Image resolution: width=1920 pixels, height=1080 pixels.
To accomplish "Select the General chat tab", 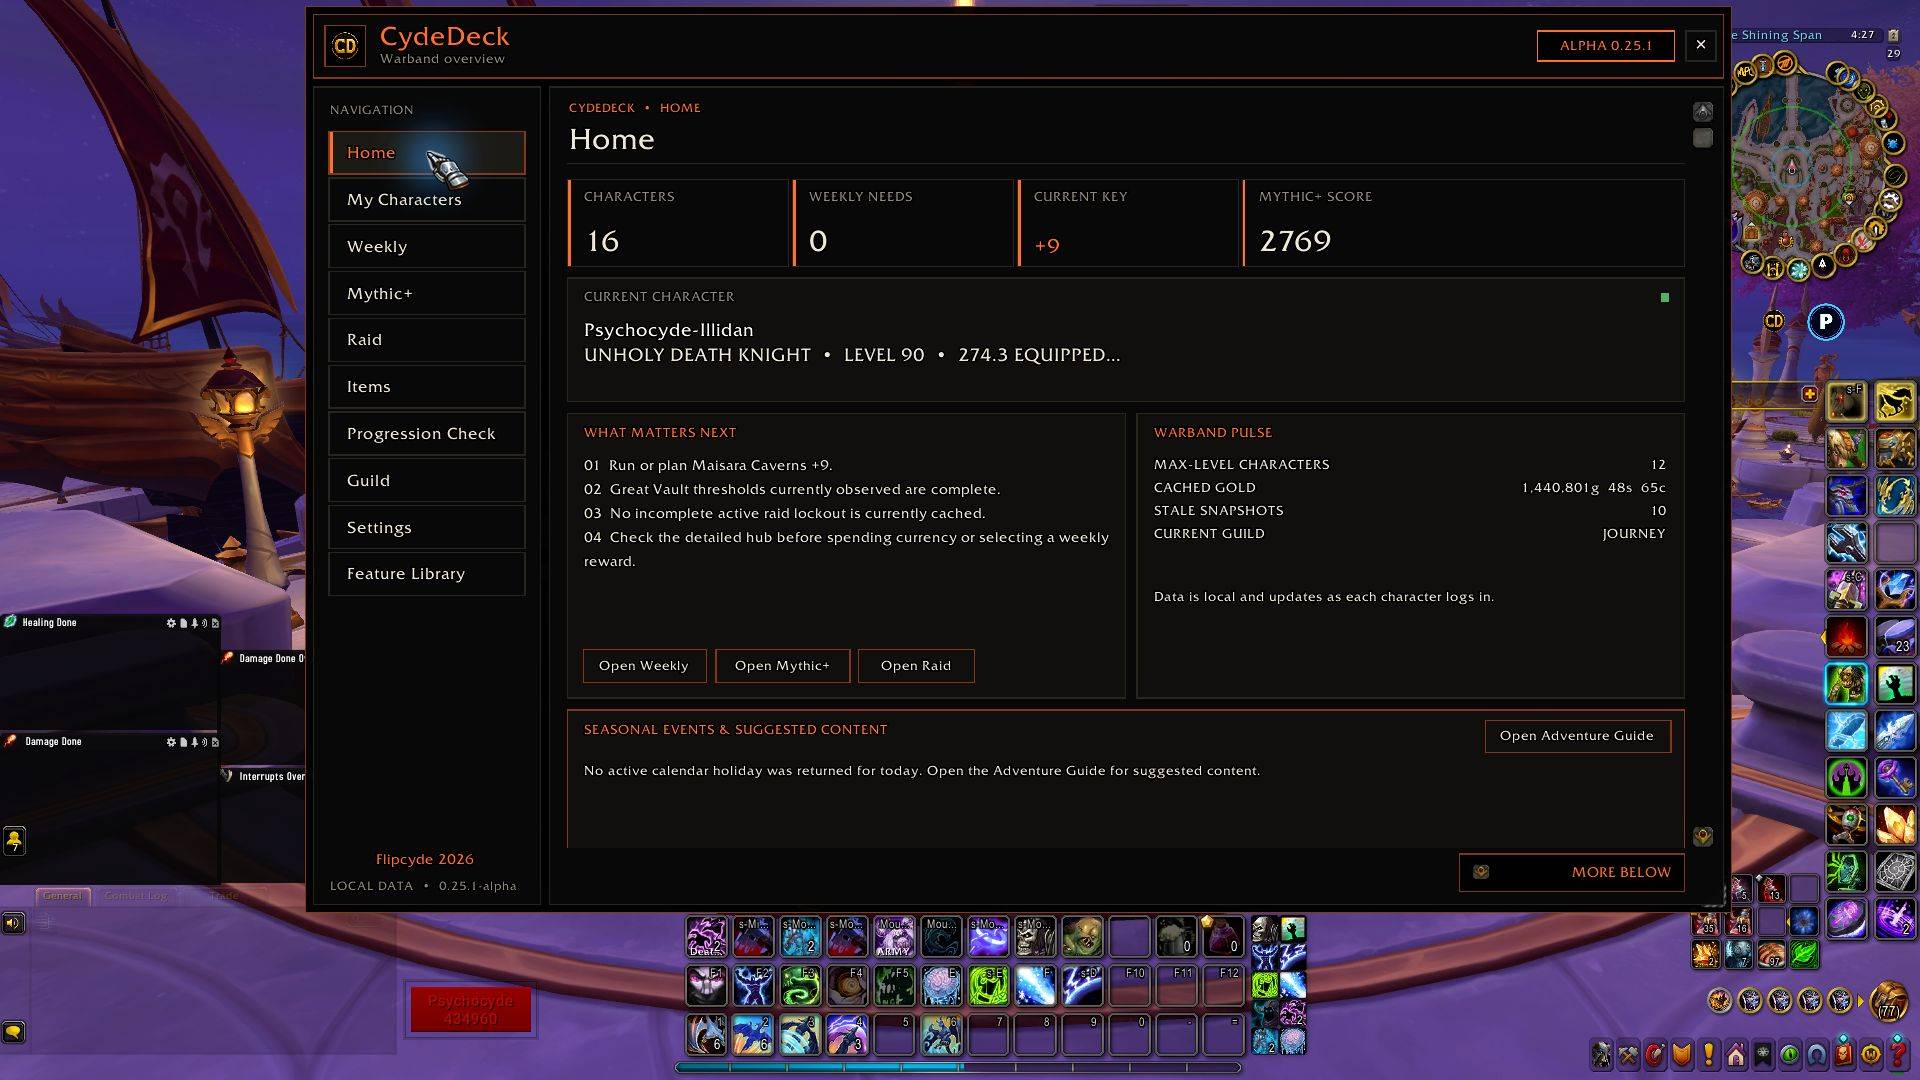I will click(x=63, y=896).
